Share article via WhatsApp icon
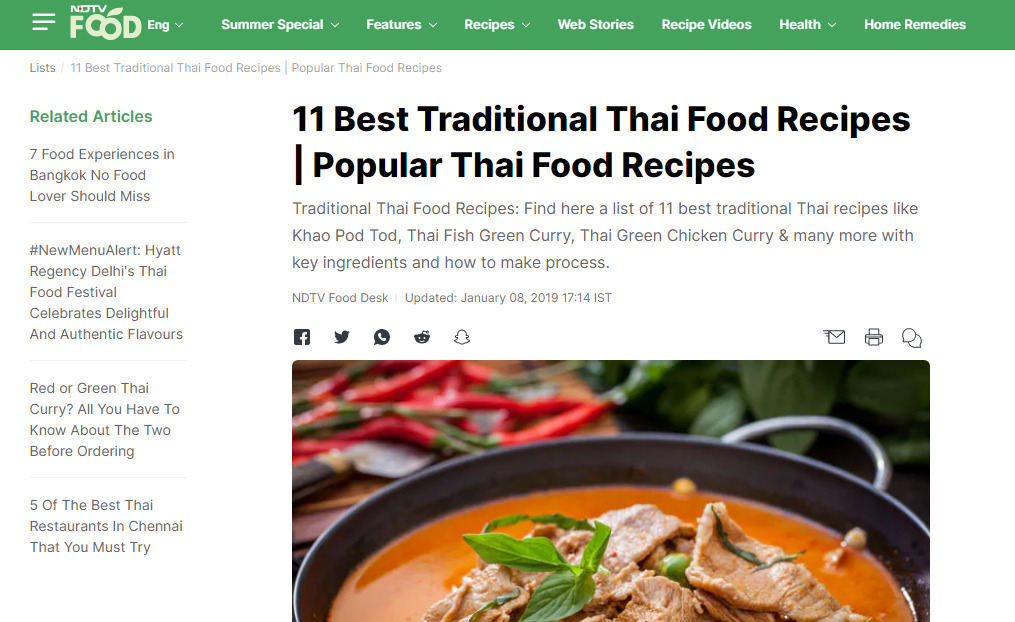 coord(382,337)
